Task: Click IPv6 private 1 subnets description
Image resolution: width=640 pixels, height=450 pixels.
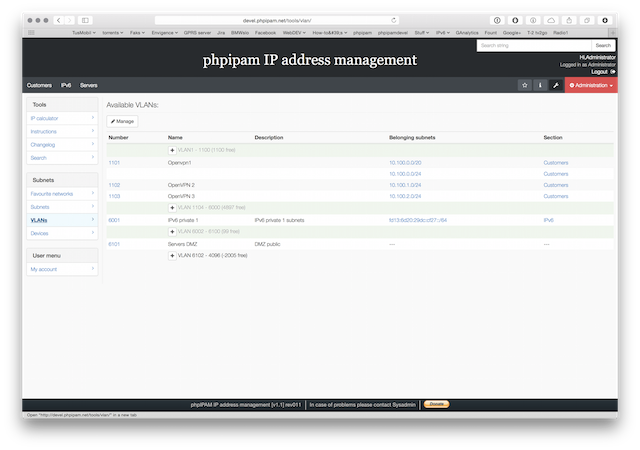Action: click(279, 221)
